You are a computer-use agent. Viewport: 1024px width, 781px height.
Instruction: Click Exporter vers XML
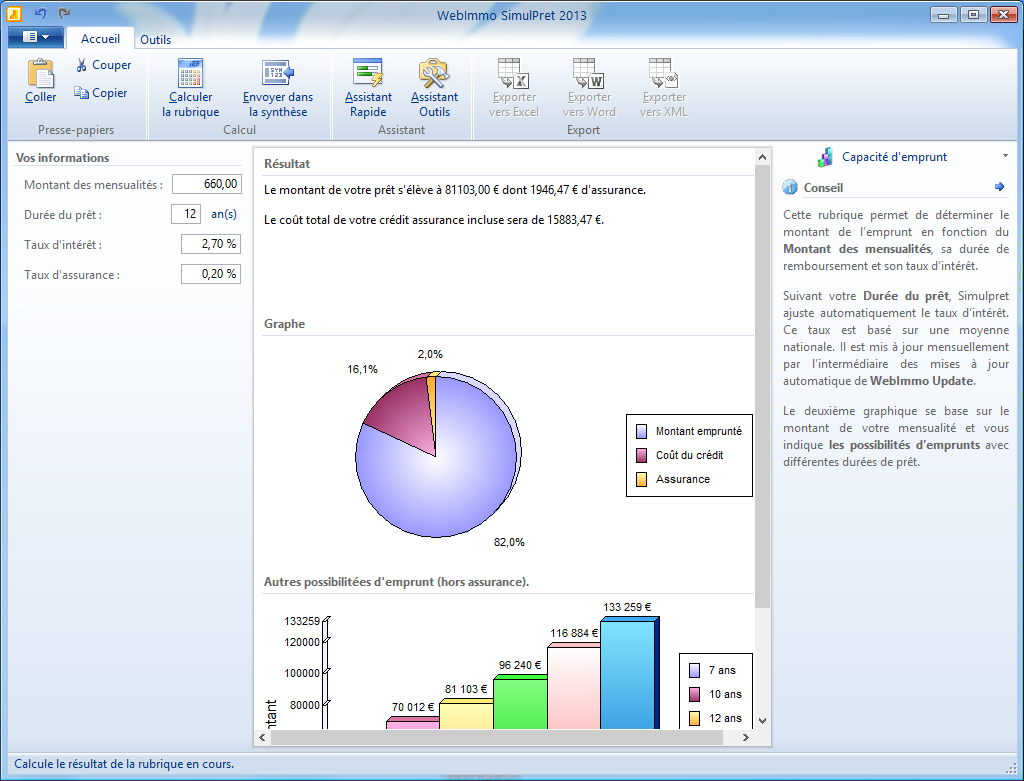[664, 88]
